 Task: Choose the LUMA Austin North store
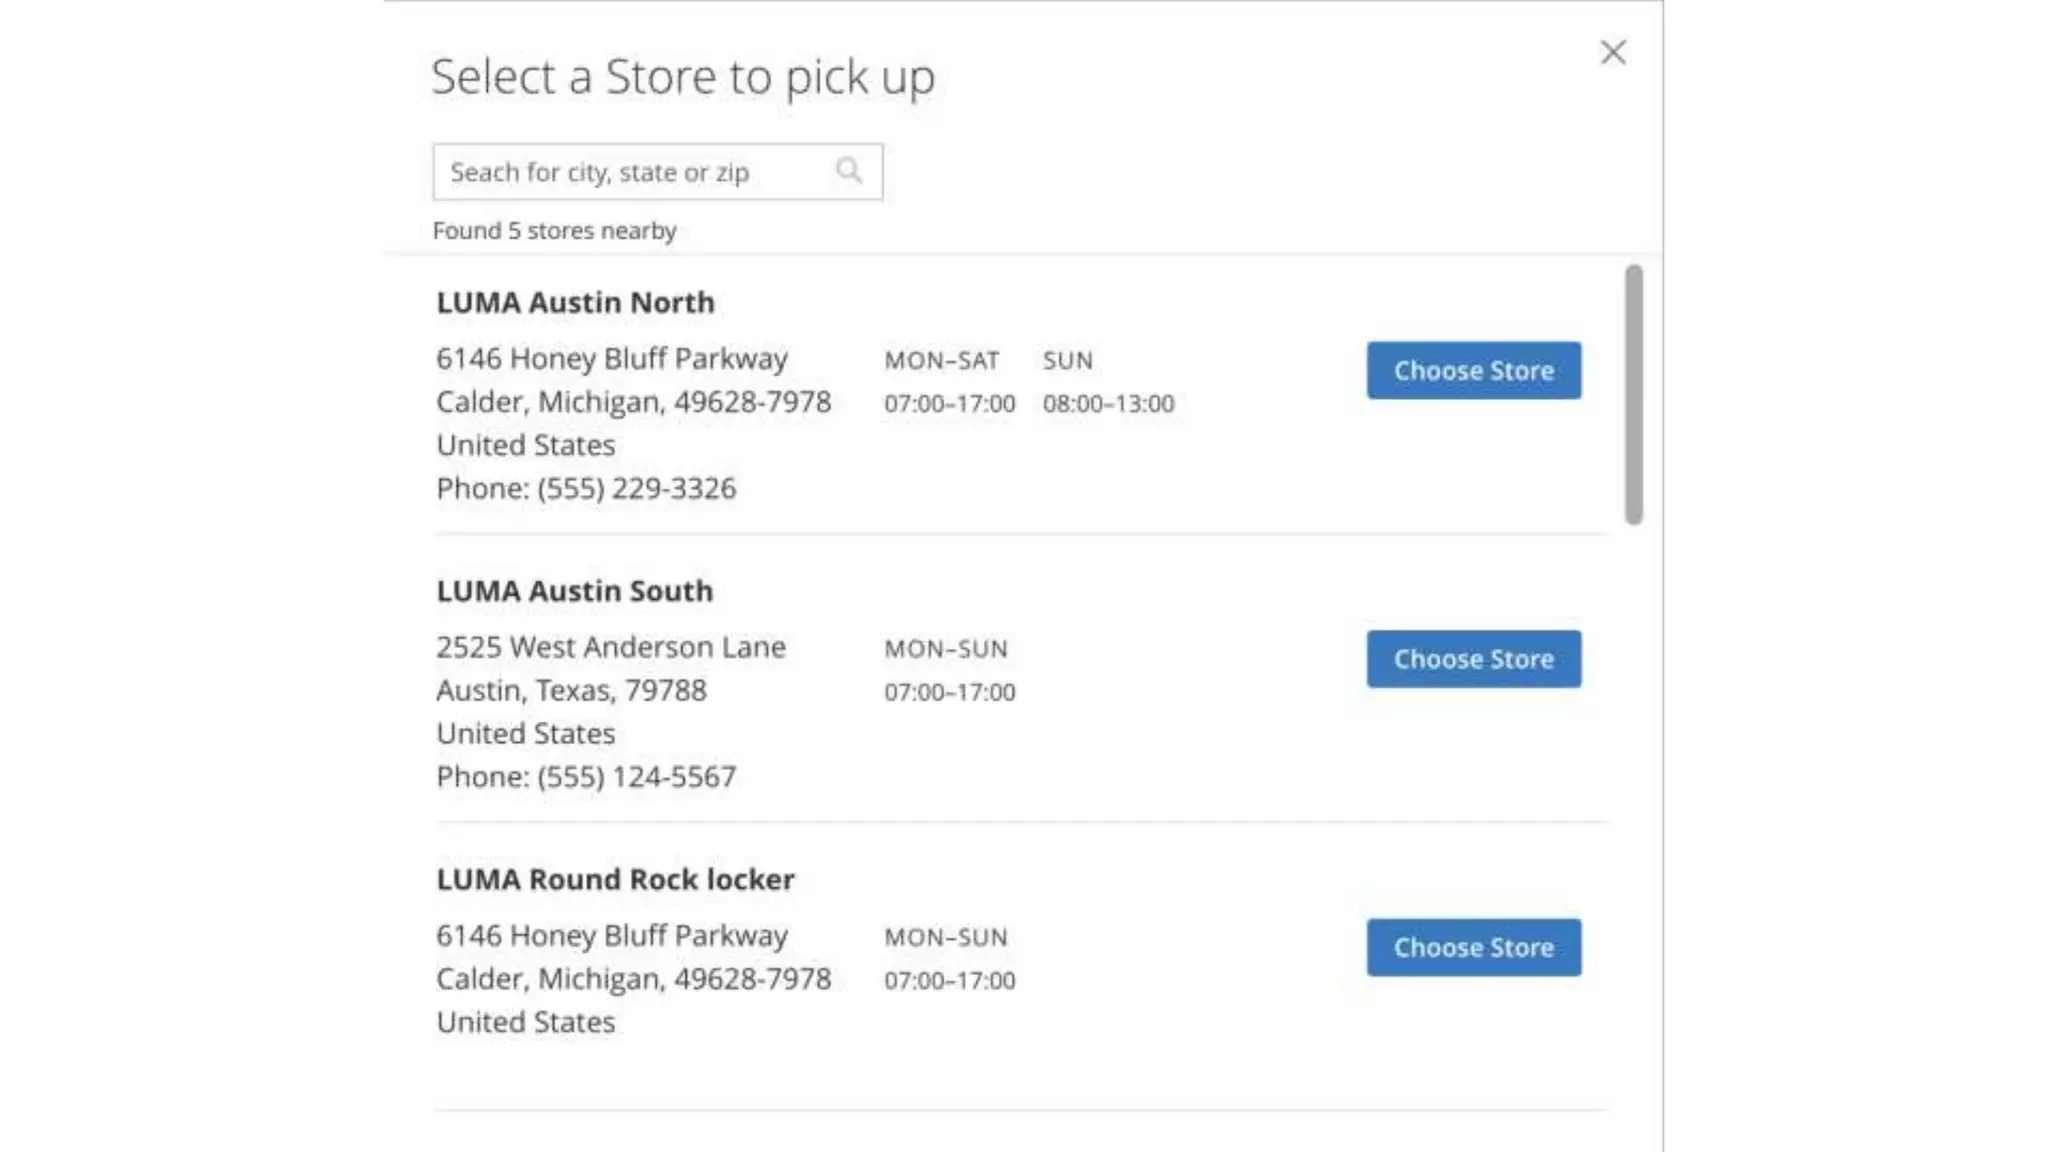tap(1473, 370)
